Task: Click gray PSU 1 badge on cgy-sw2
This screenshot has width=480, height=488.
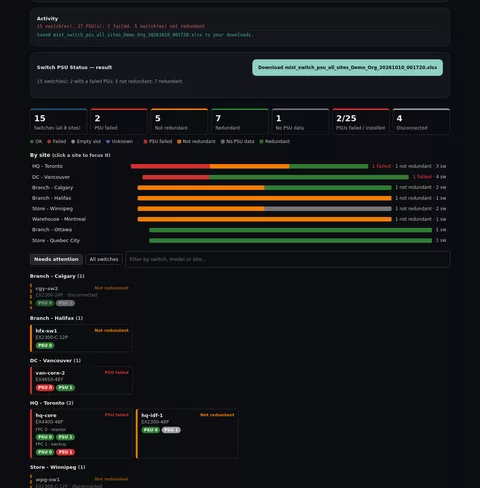Action: click(65, 303)
